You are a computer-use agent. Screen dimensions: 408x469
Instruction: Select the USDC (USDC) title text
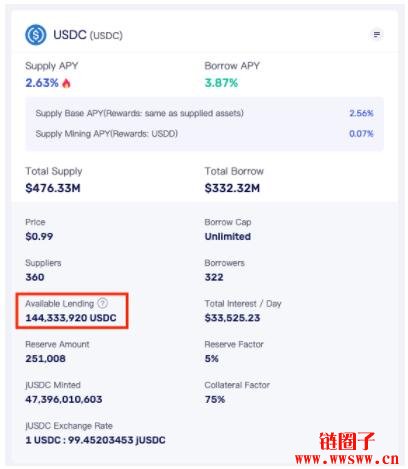tap(88, 35)
